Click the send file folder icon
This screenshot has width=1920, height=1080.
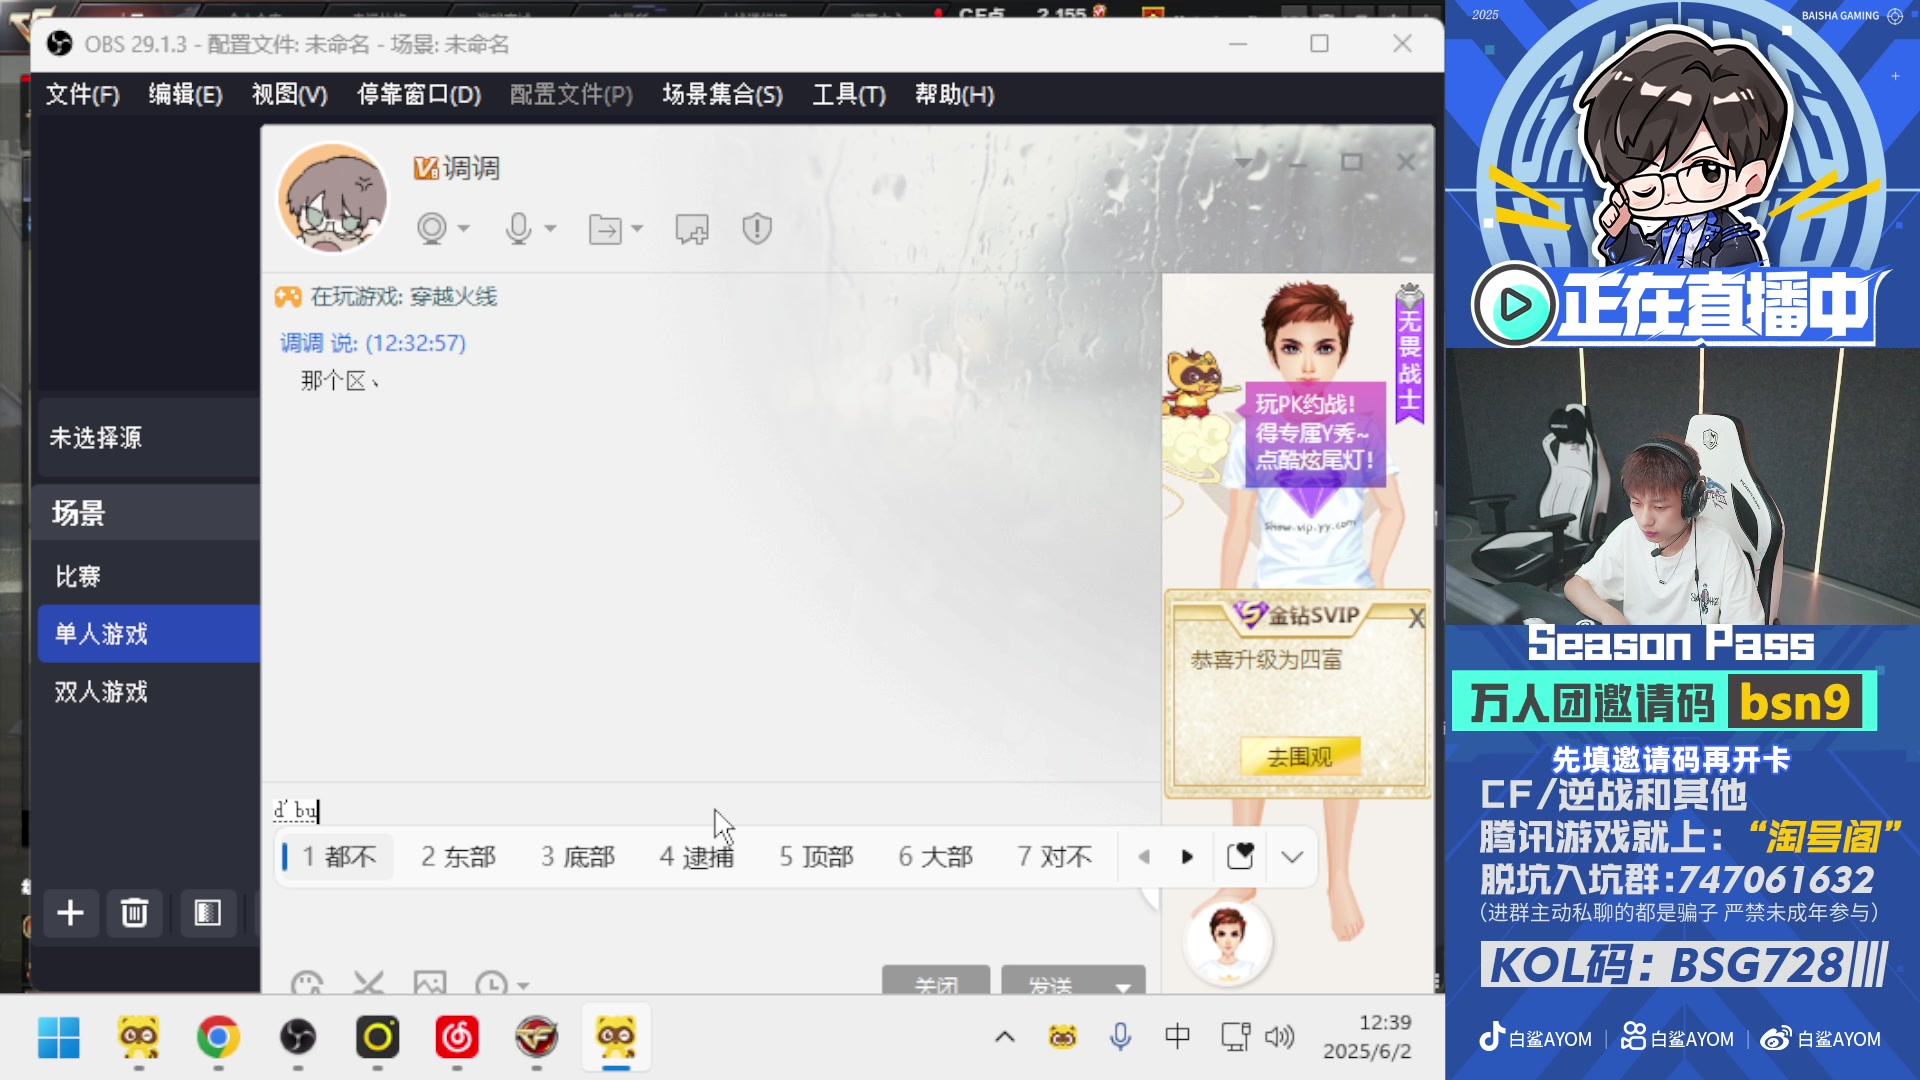click(605, 230)
